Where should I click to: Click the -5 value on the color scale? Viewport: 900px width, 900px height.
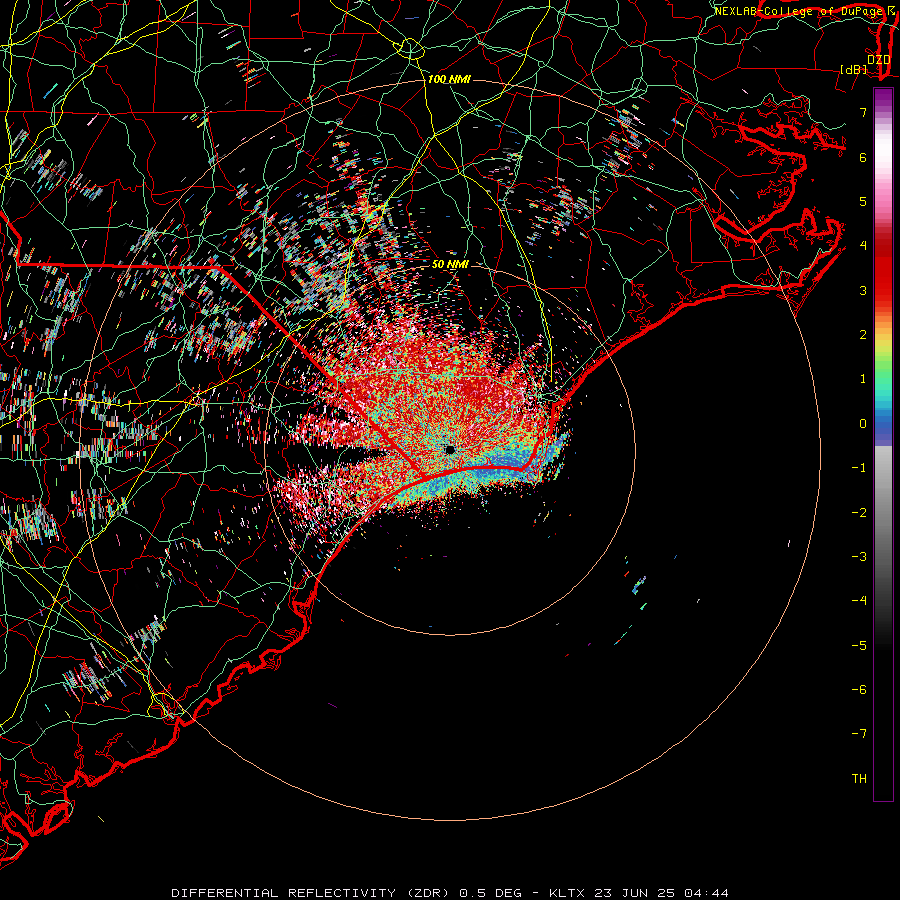[859, 646]
